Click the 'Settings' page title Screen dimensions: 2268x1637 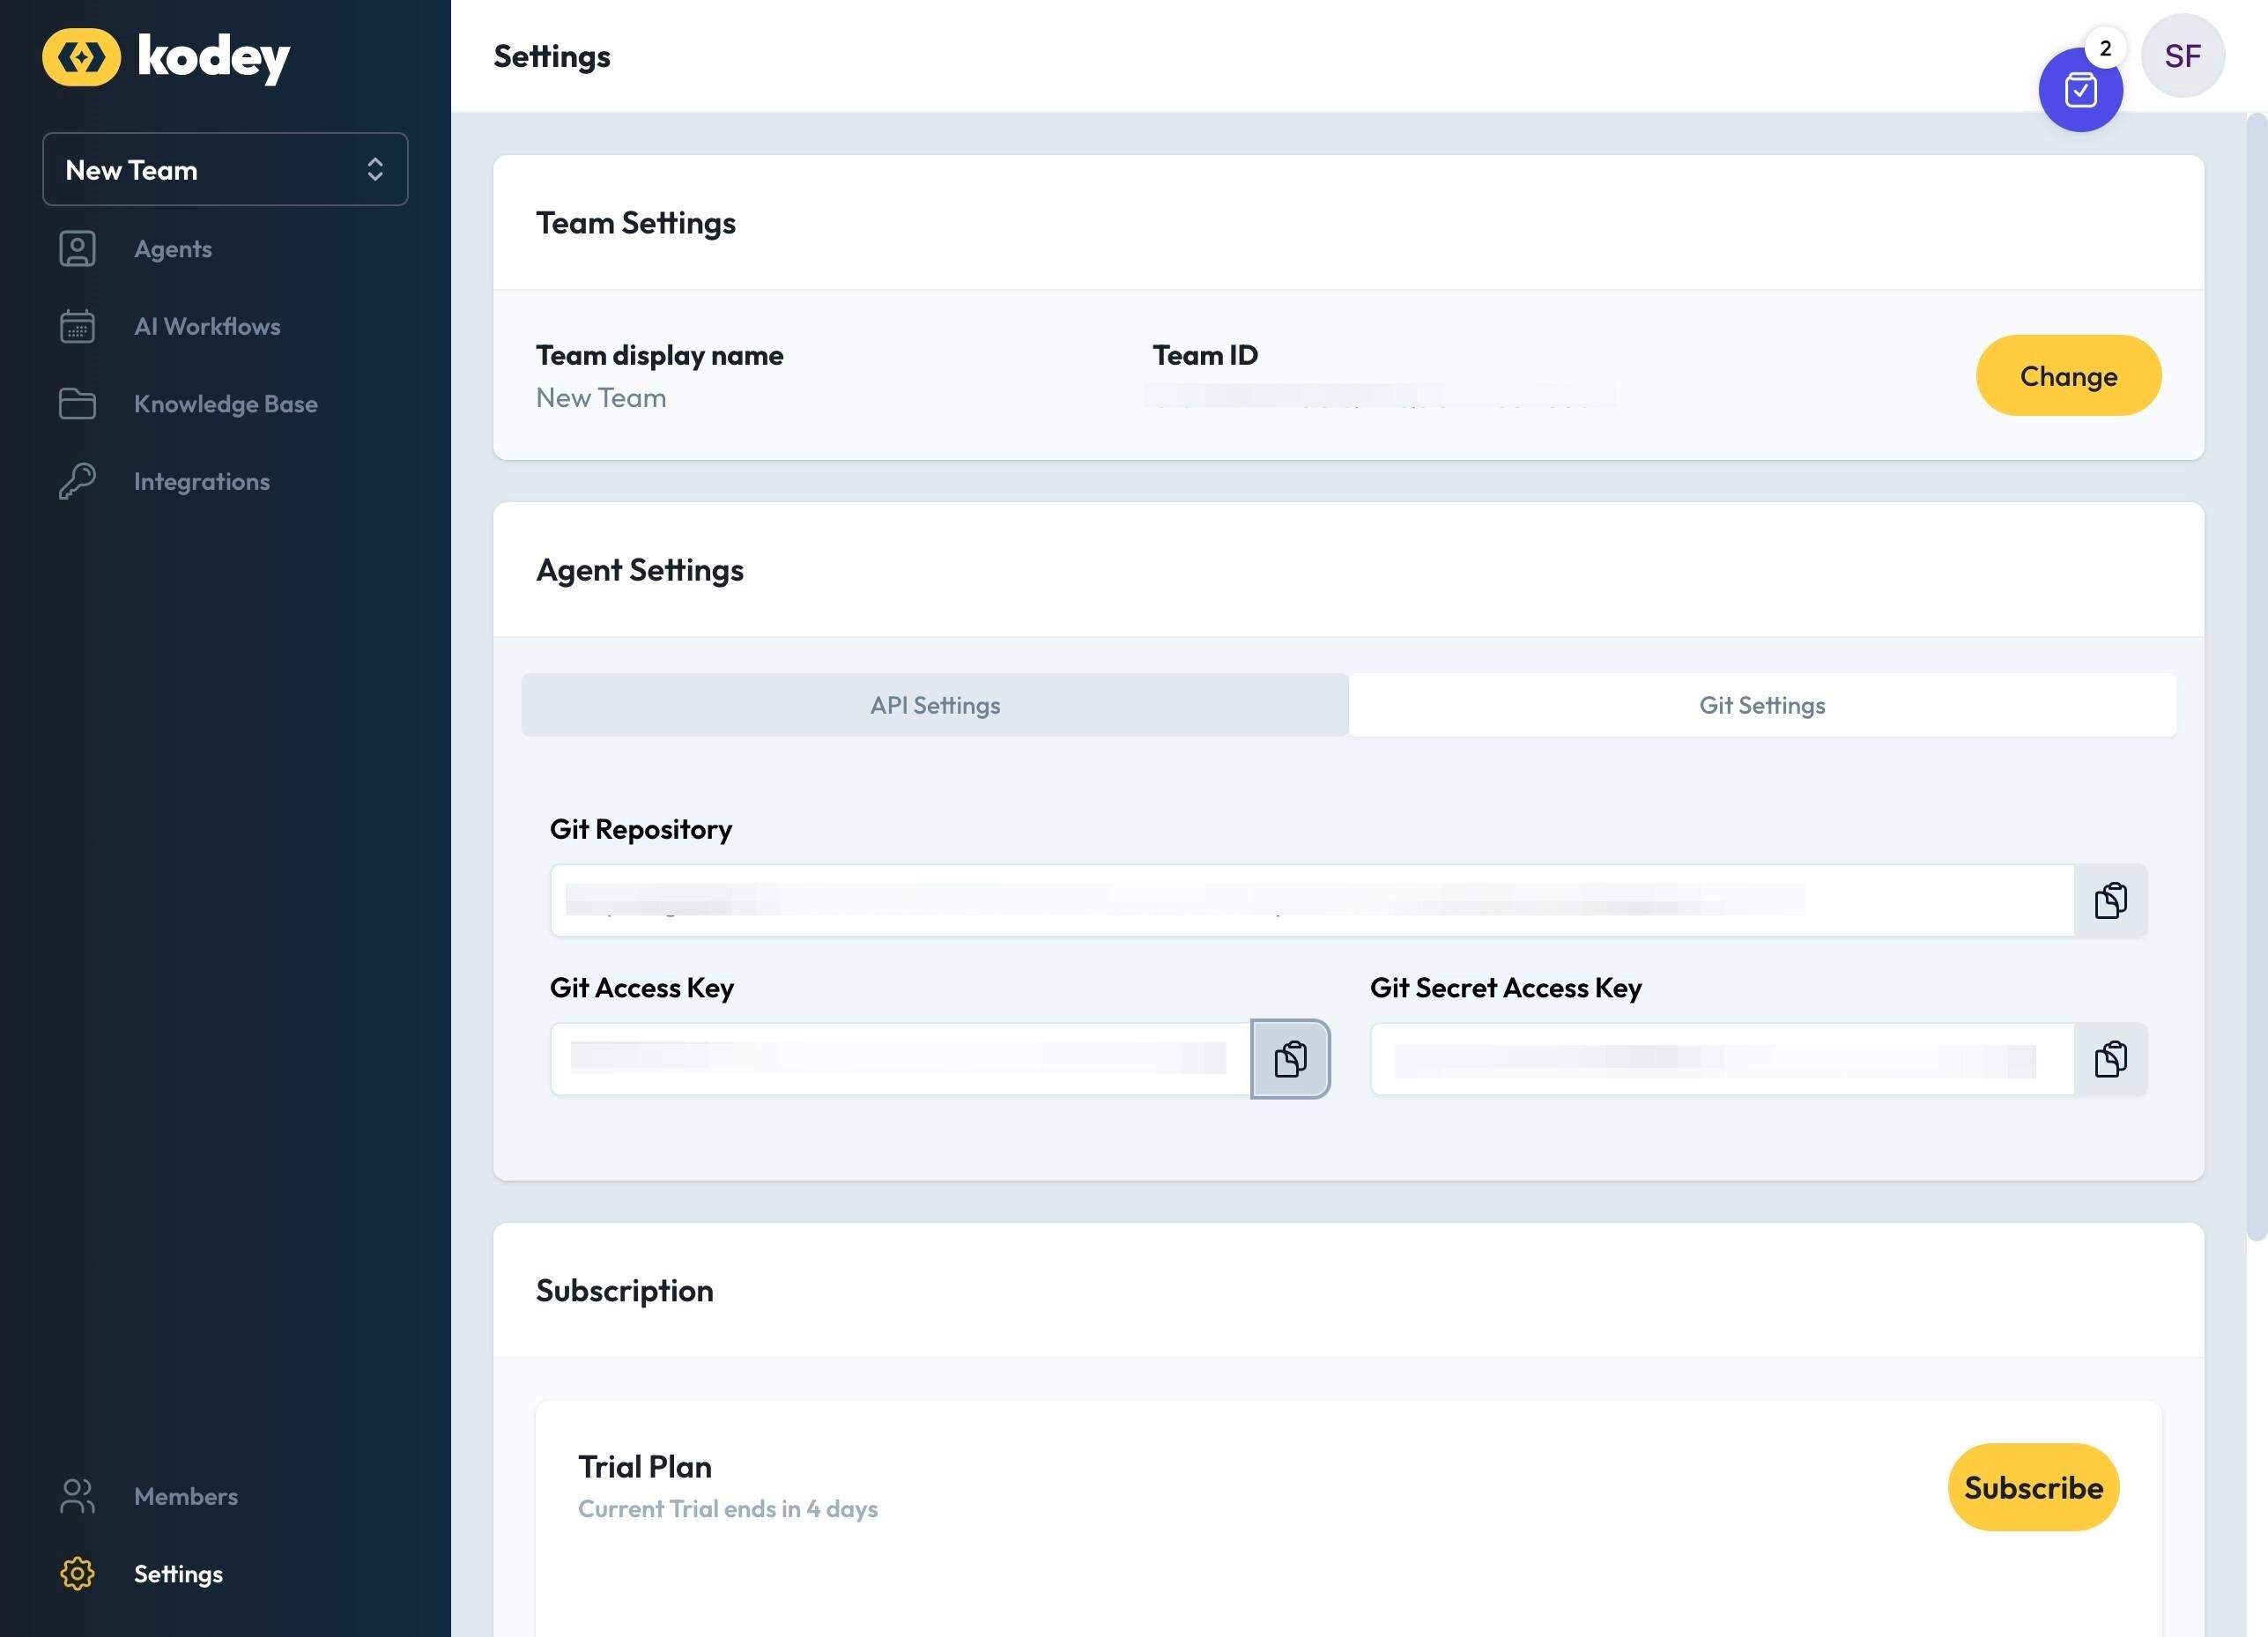click(552, 57)
